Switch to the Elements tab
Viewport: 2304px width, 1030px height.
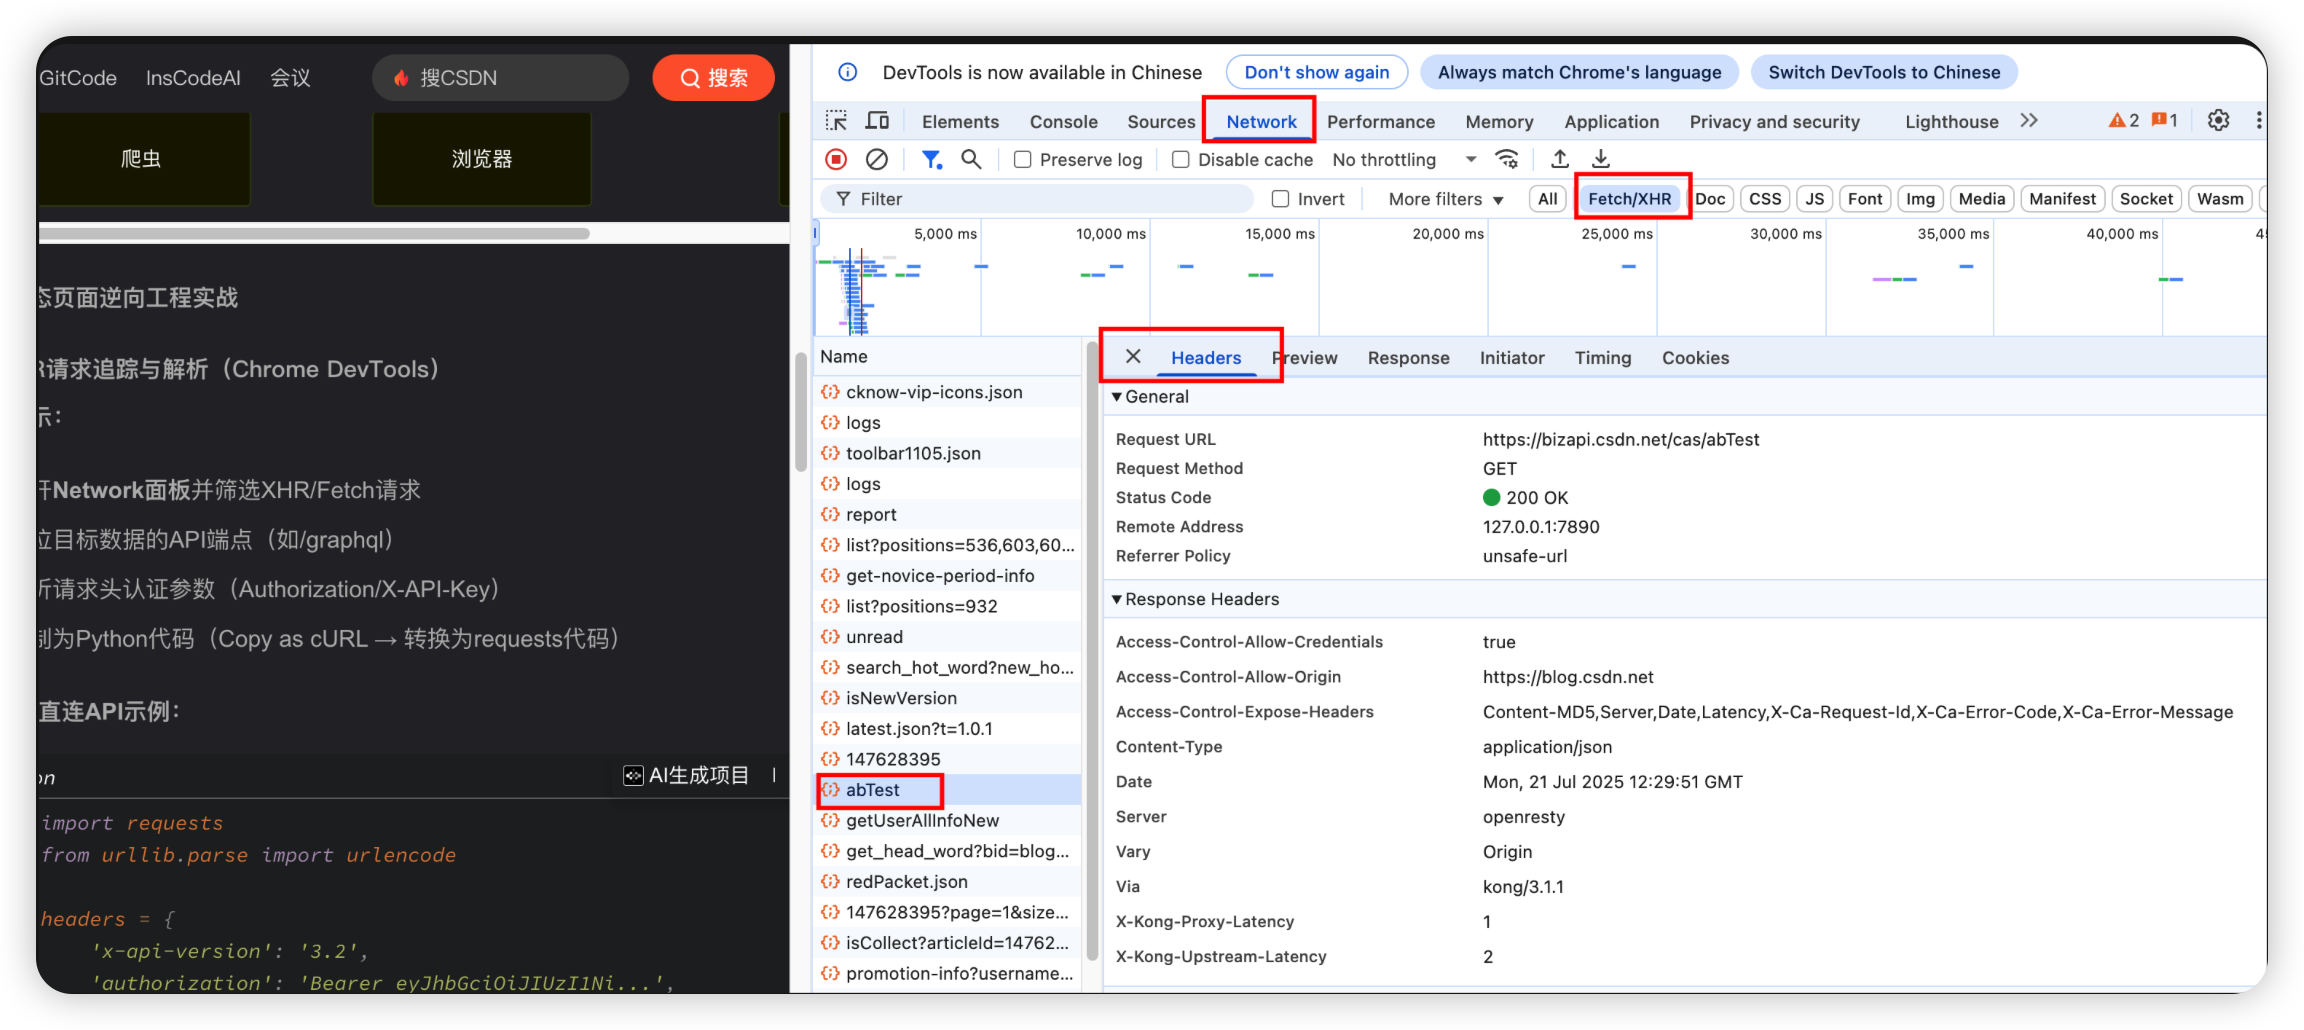tap(960, 121)
